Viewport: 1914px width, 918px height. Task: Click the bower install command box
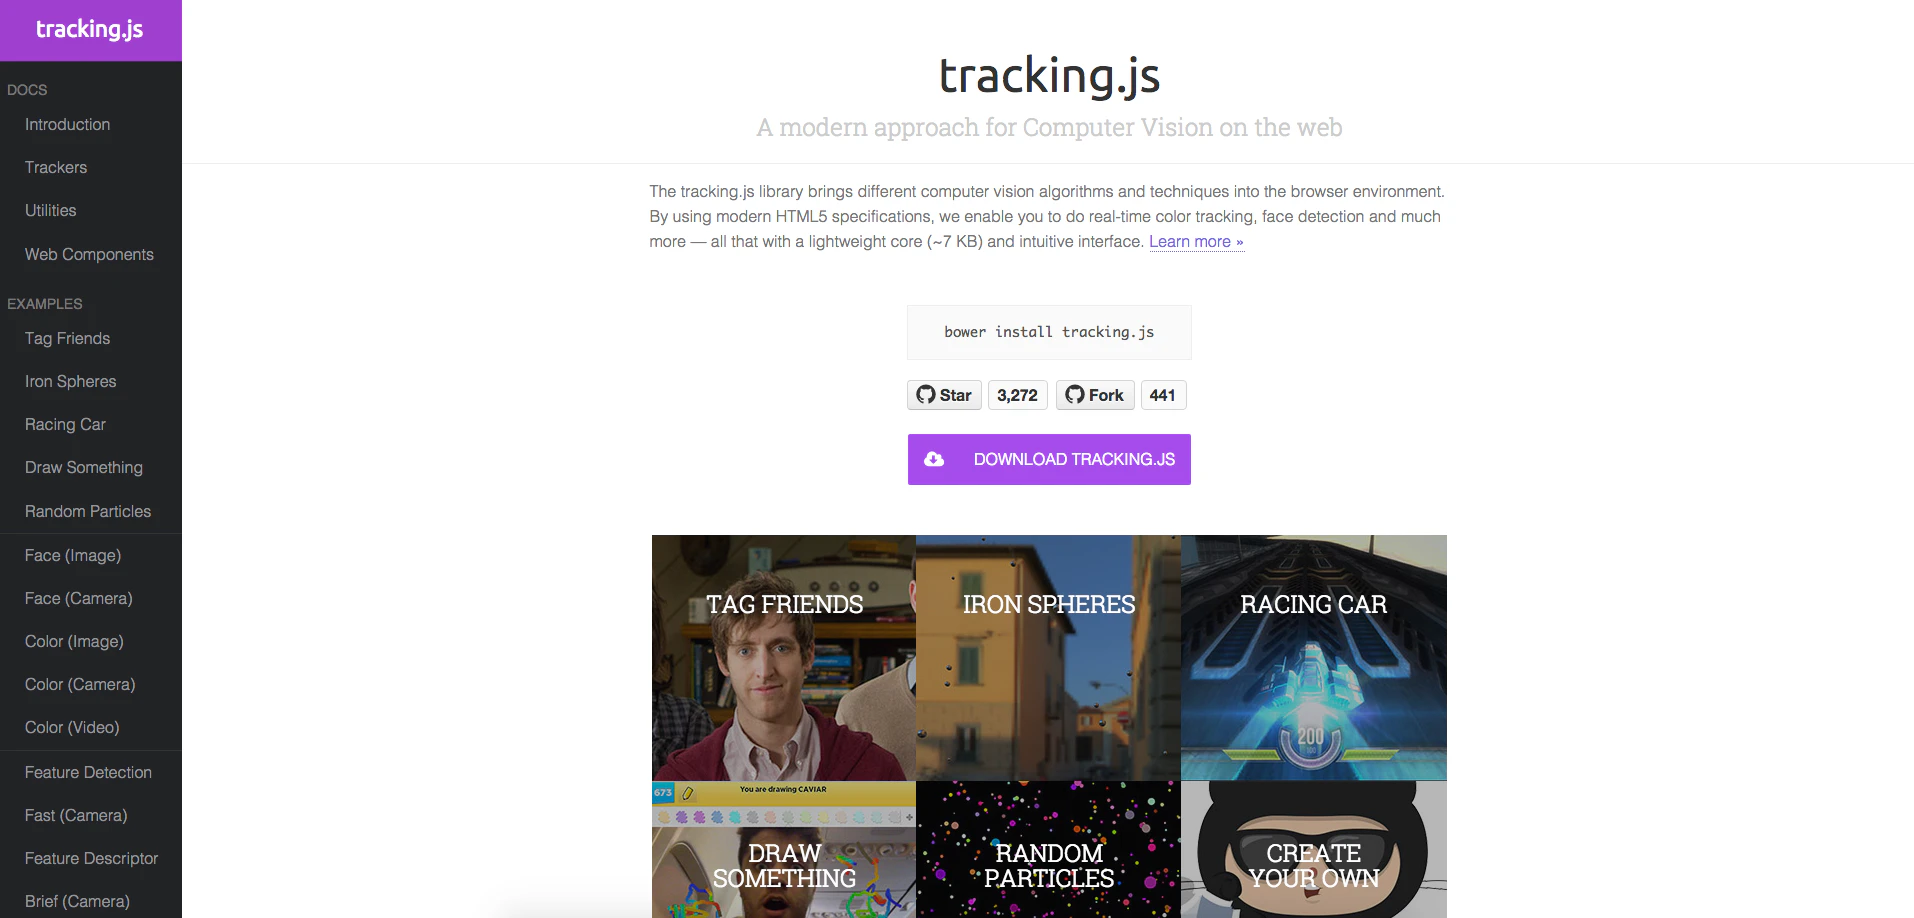click(x=1049, y=332)
